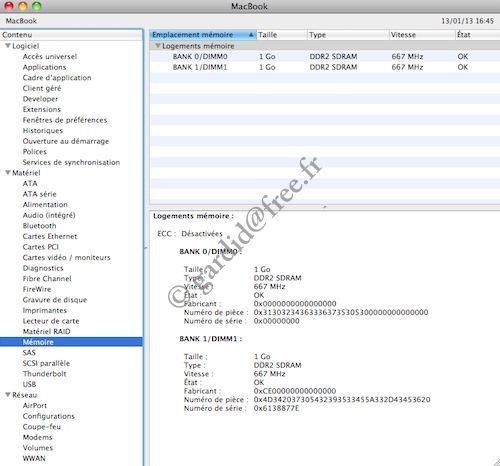Image resolution: width=500 pixels, height=466 pixels.
Task: Sort by Emplacement mémoire column header
Action: pos(203,35)
